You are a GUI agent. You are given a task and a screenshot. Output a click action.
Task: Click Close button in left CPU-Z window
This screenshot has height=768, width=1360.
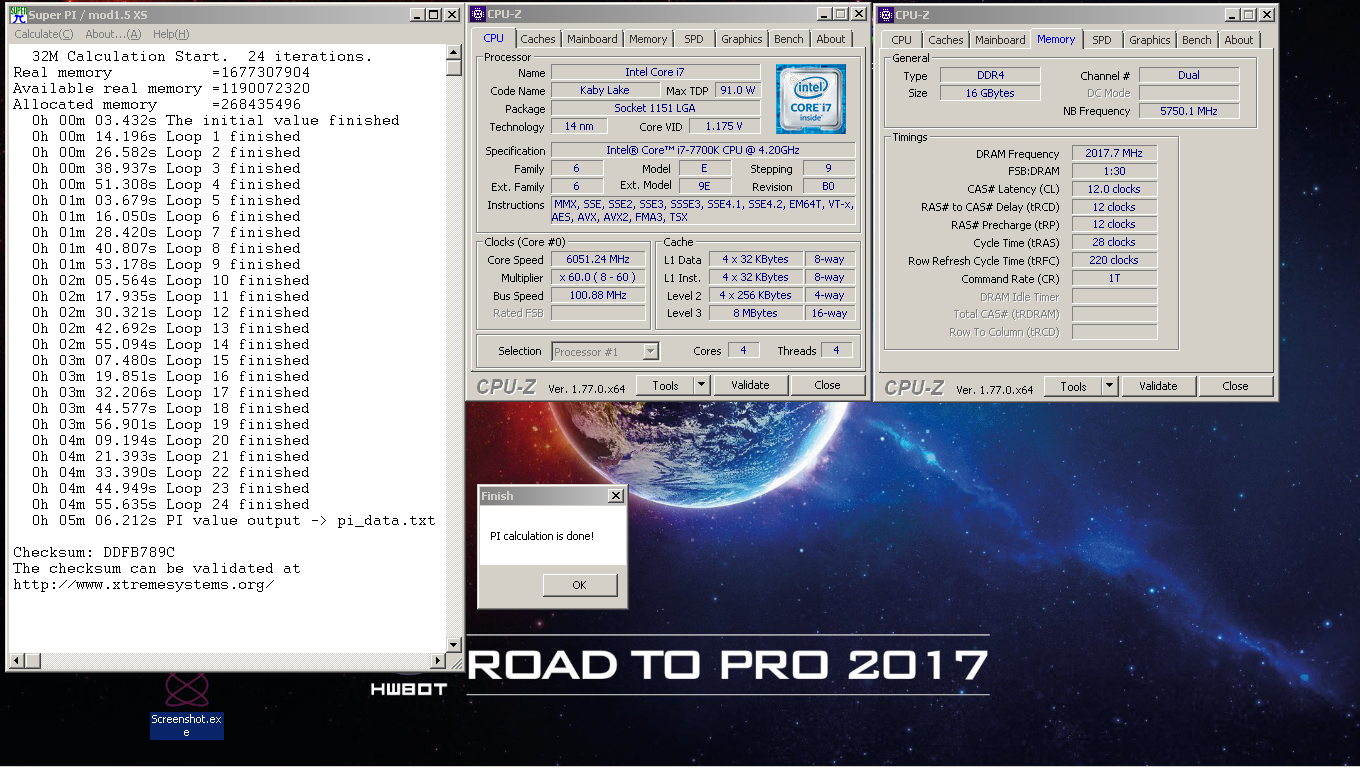[827, 385]
